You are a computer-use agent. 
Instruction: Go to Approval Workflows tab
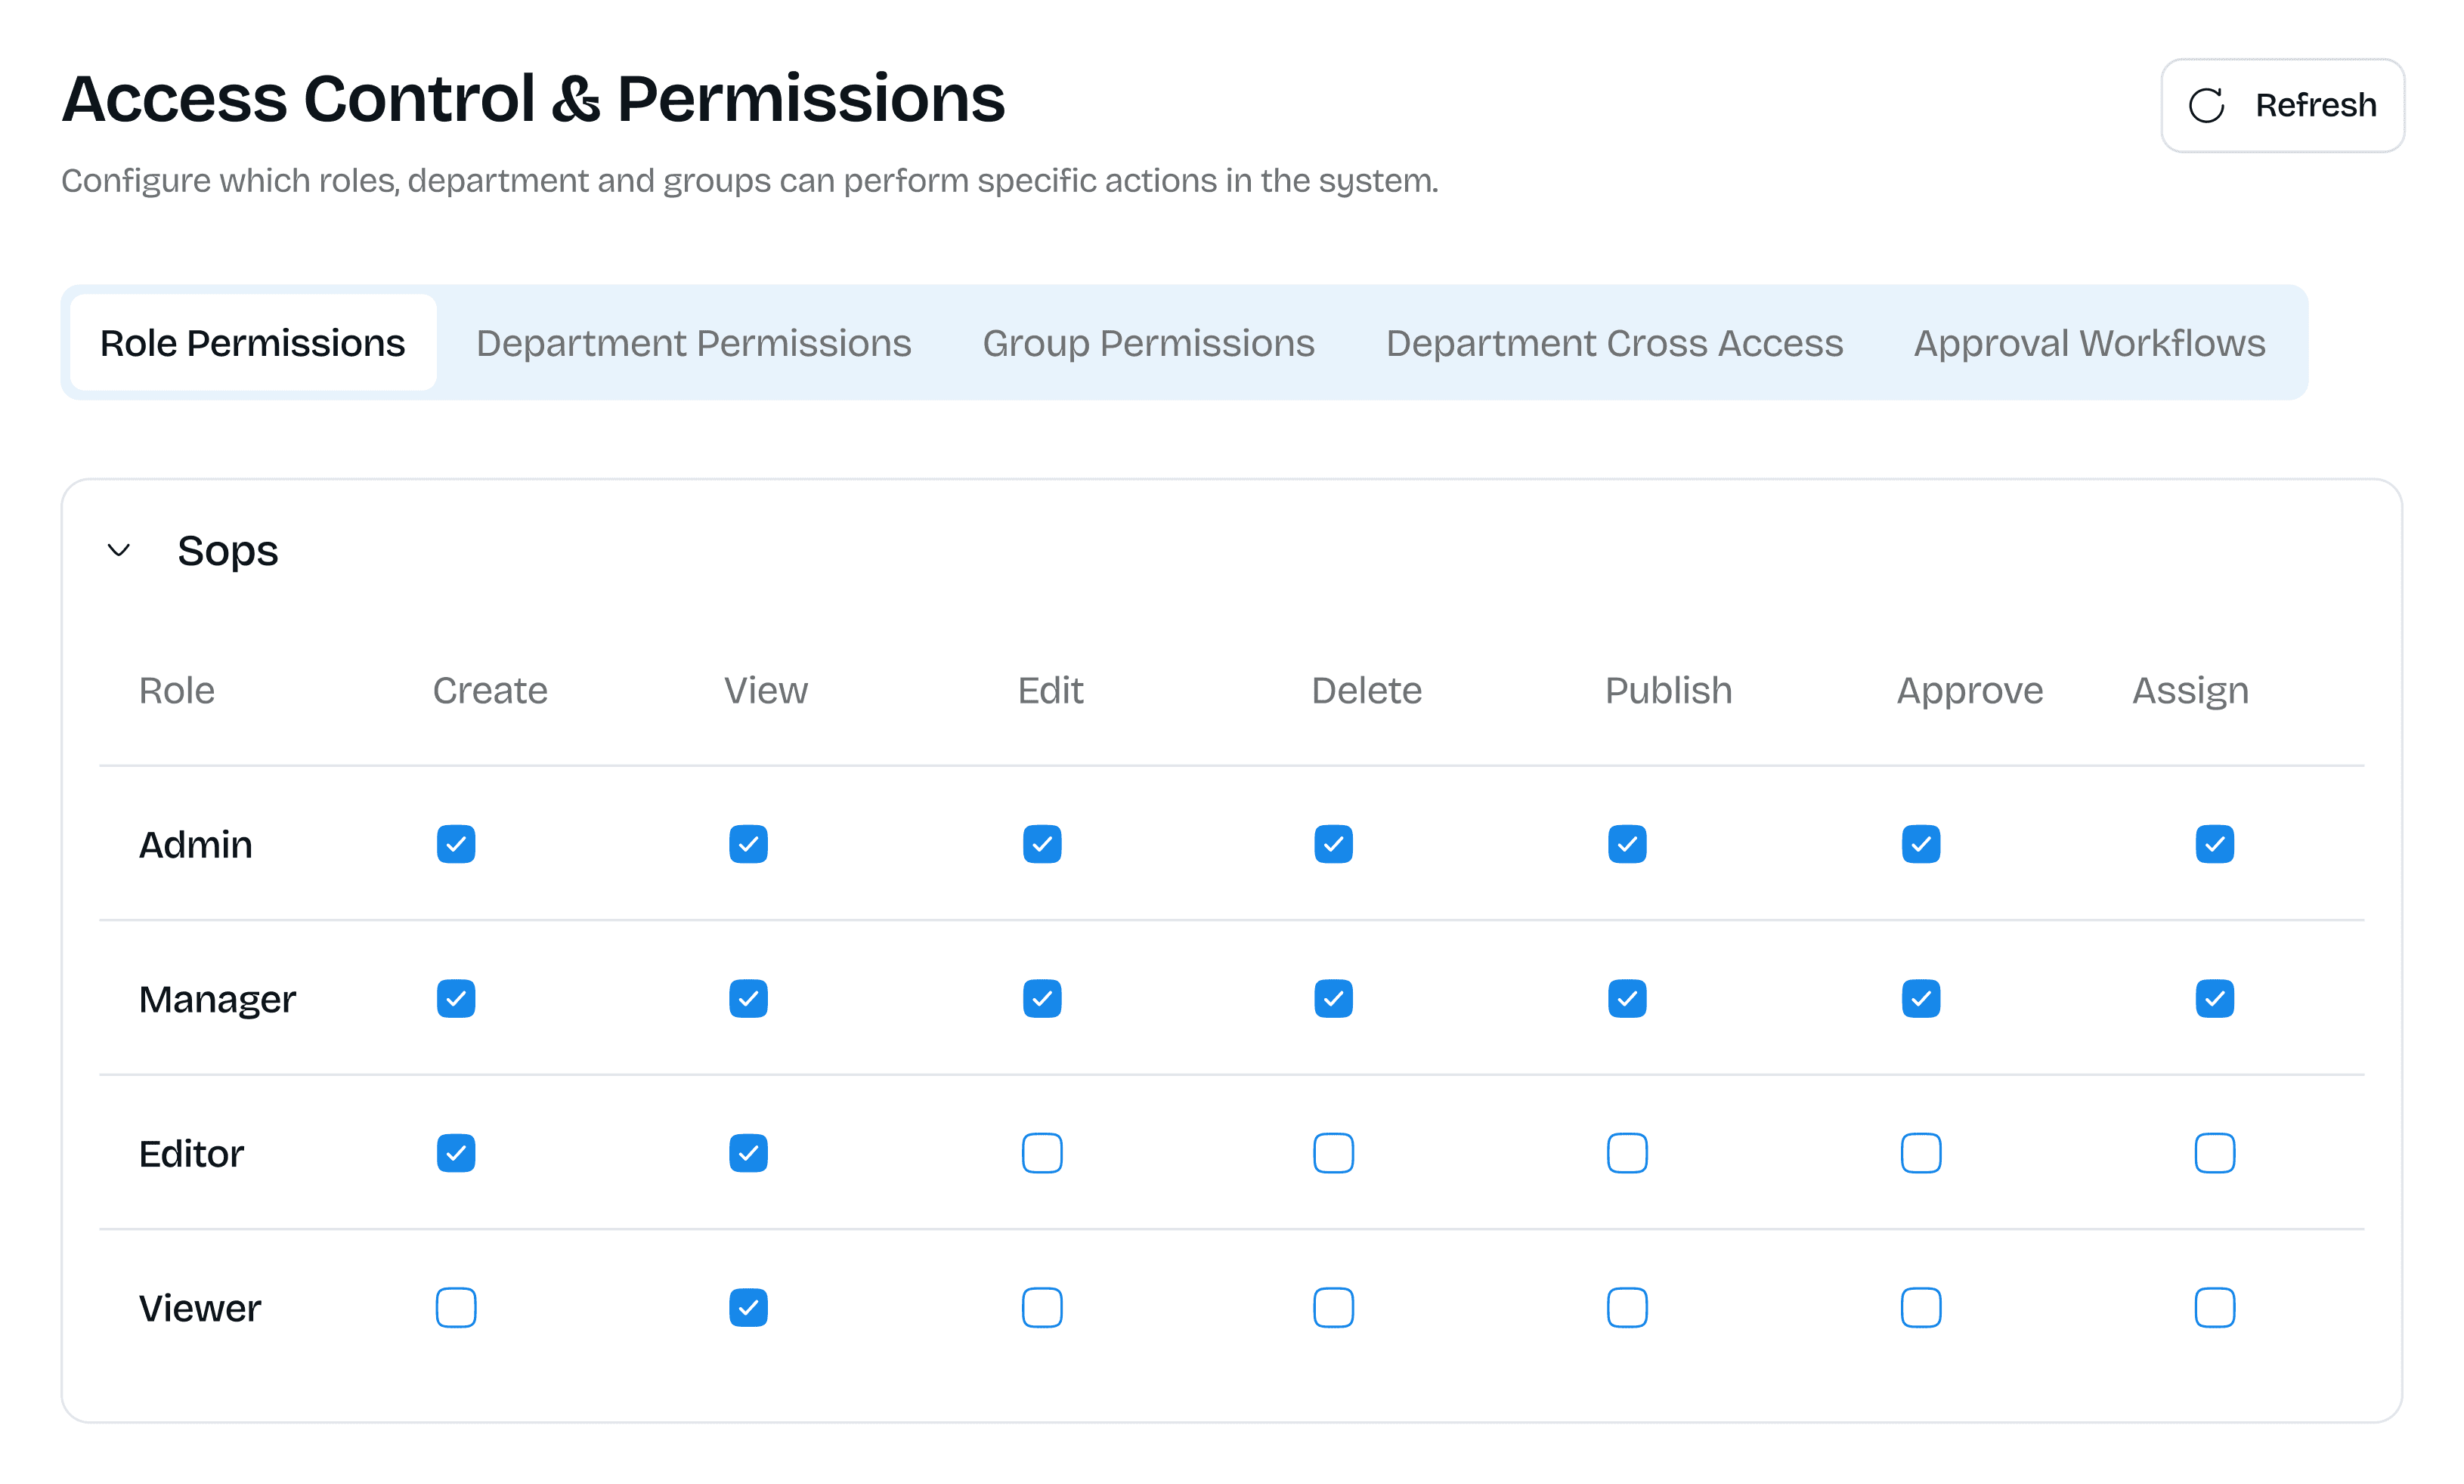2089,343
